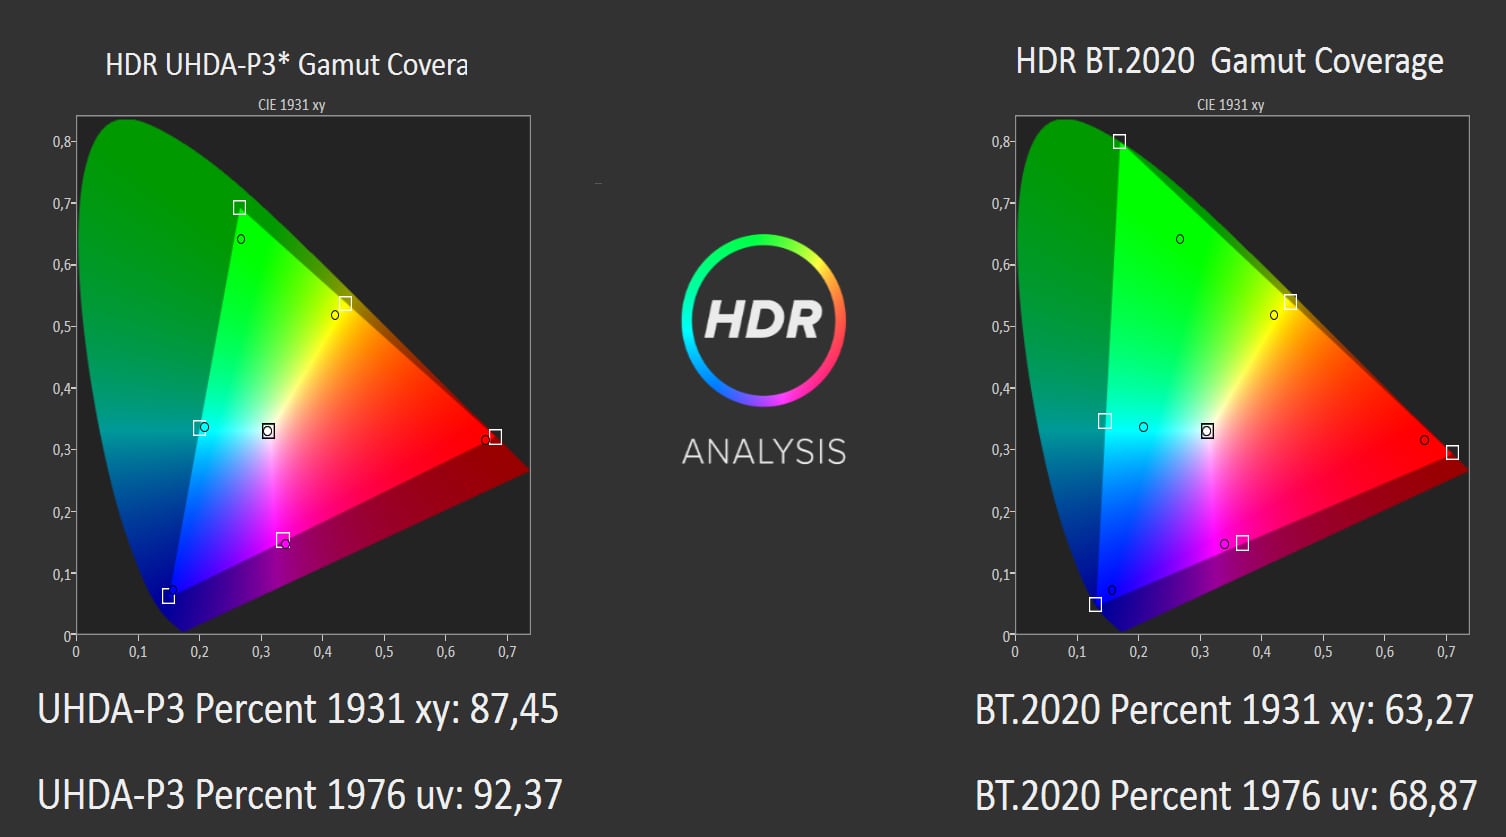Click 0,8 y-axis label on UHDA-P3 chart
1506x837 pixels.
[x=61, y=142]
